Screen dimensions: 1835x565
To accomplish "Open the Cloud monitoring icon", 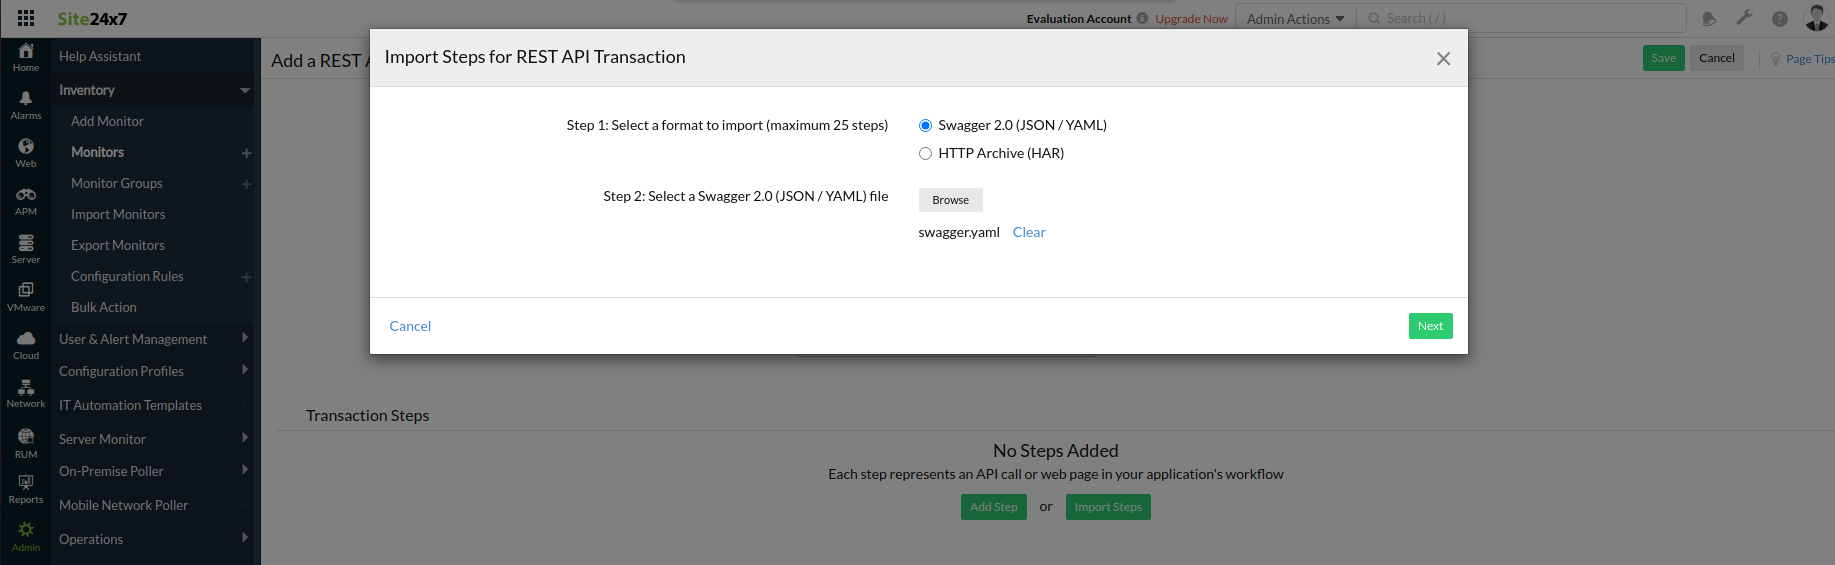I will tap(26, 344).
